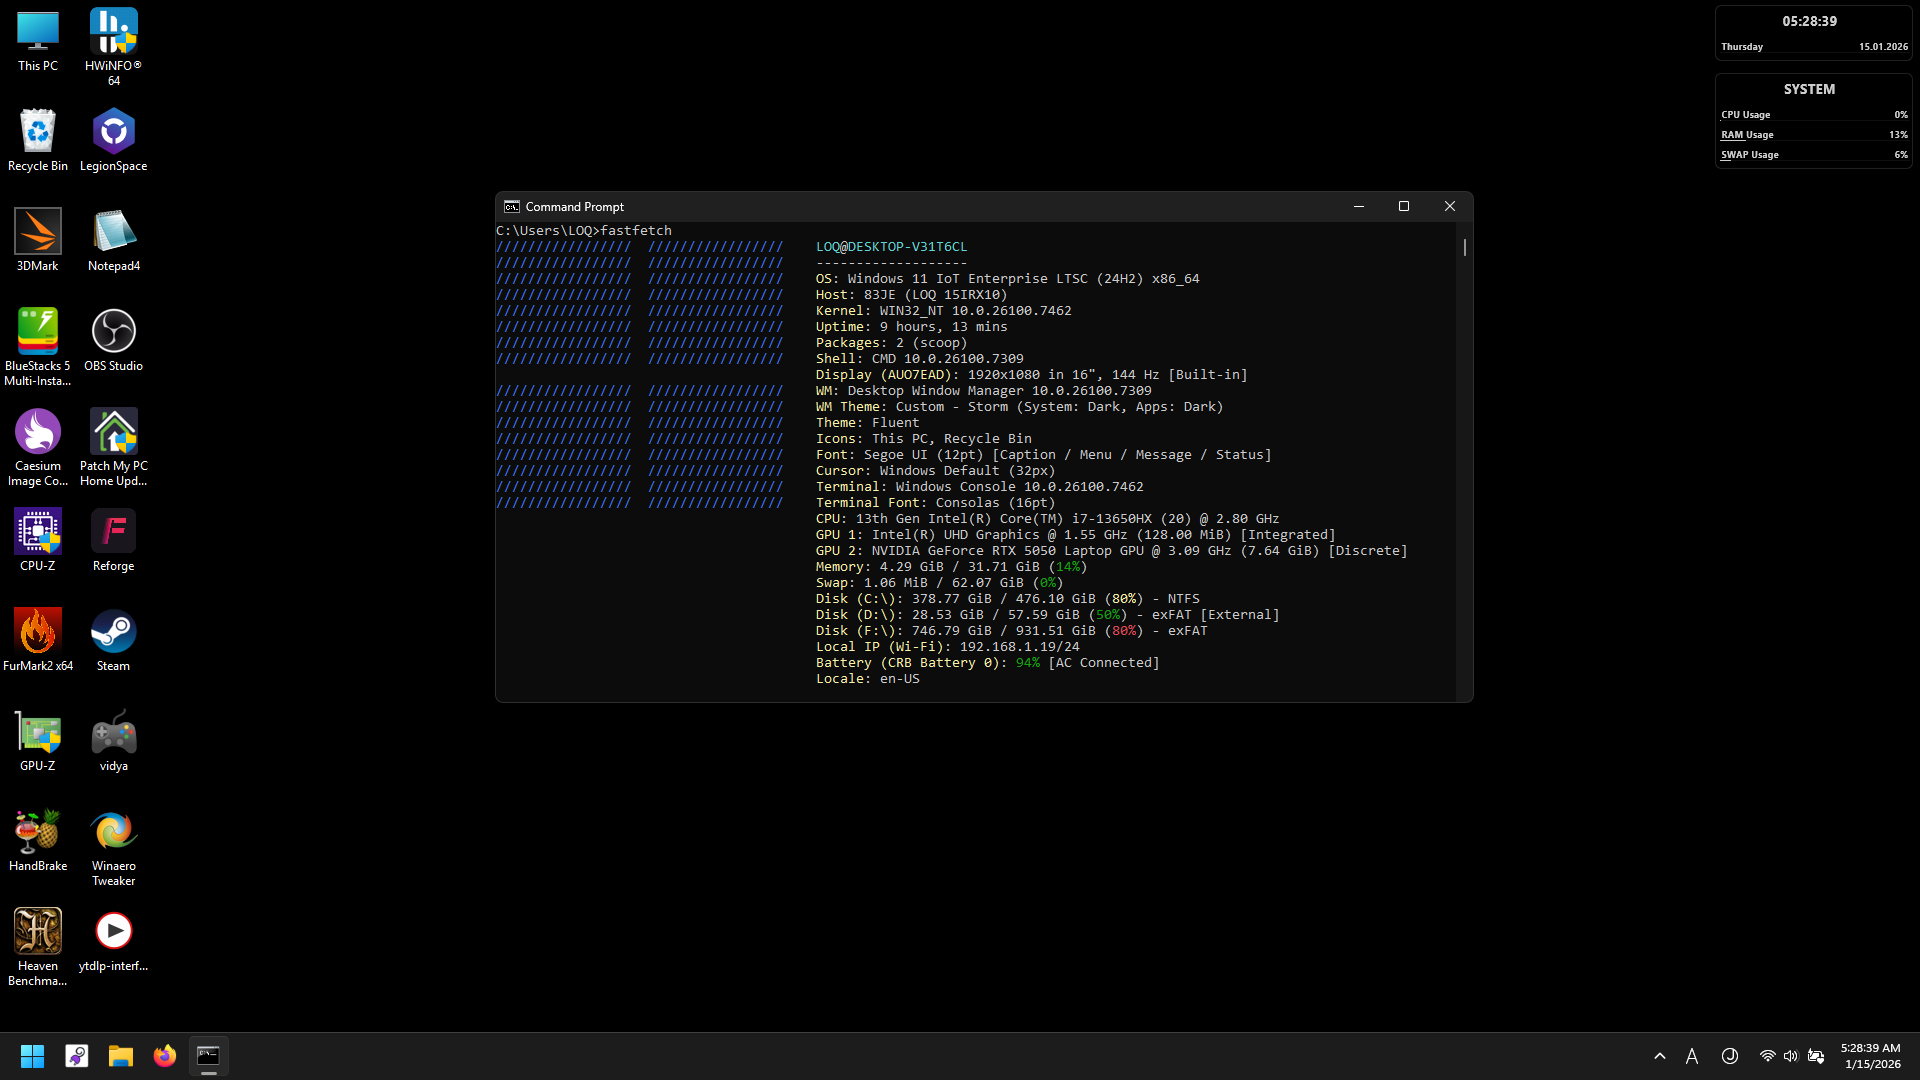Click the RAM Usage bar in SYSTEM widget
Screen dimensions: 1920x1080
(1813, 141)
